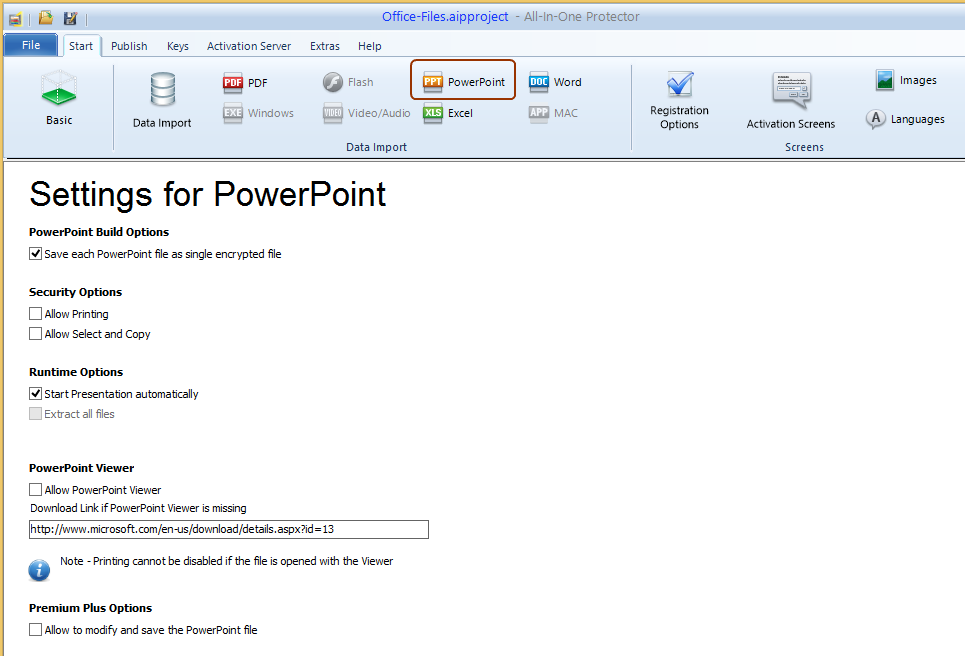Click the Printing cannot be disabled note text
Viewport: 965px width, 656px height.
click(x=226, y=561)
